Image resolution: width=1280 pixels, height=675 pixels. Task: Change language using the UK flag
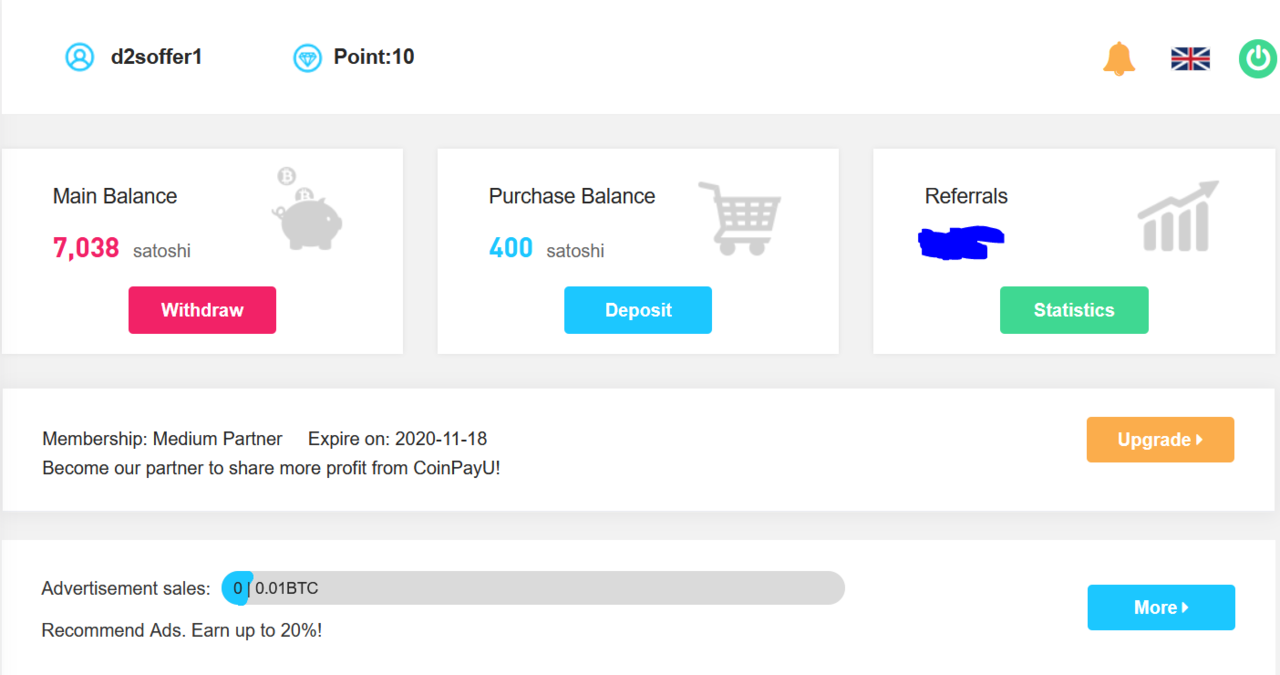pos(1190,59)
